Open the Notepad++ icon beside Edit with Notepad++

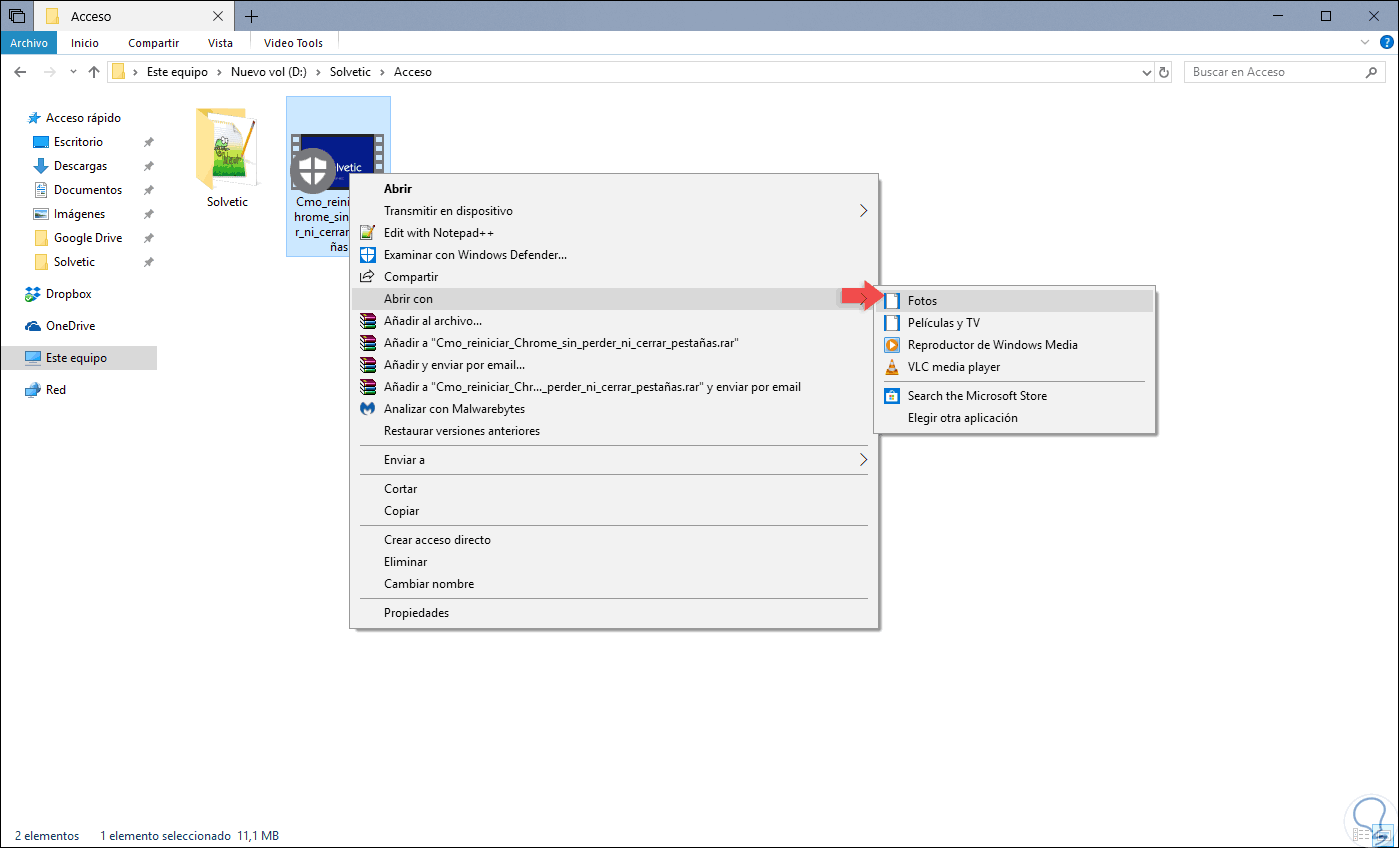(x=366, y=233)
